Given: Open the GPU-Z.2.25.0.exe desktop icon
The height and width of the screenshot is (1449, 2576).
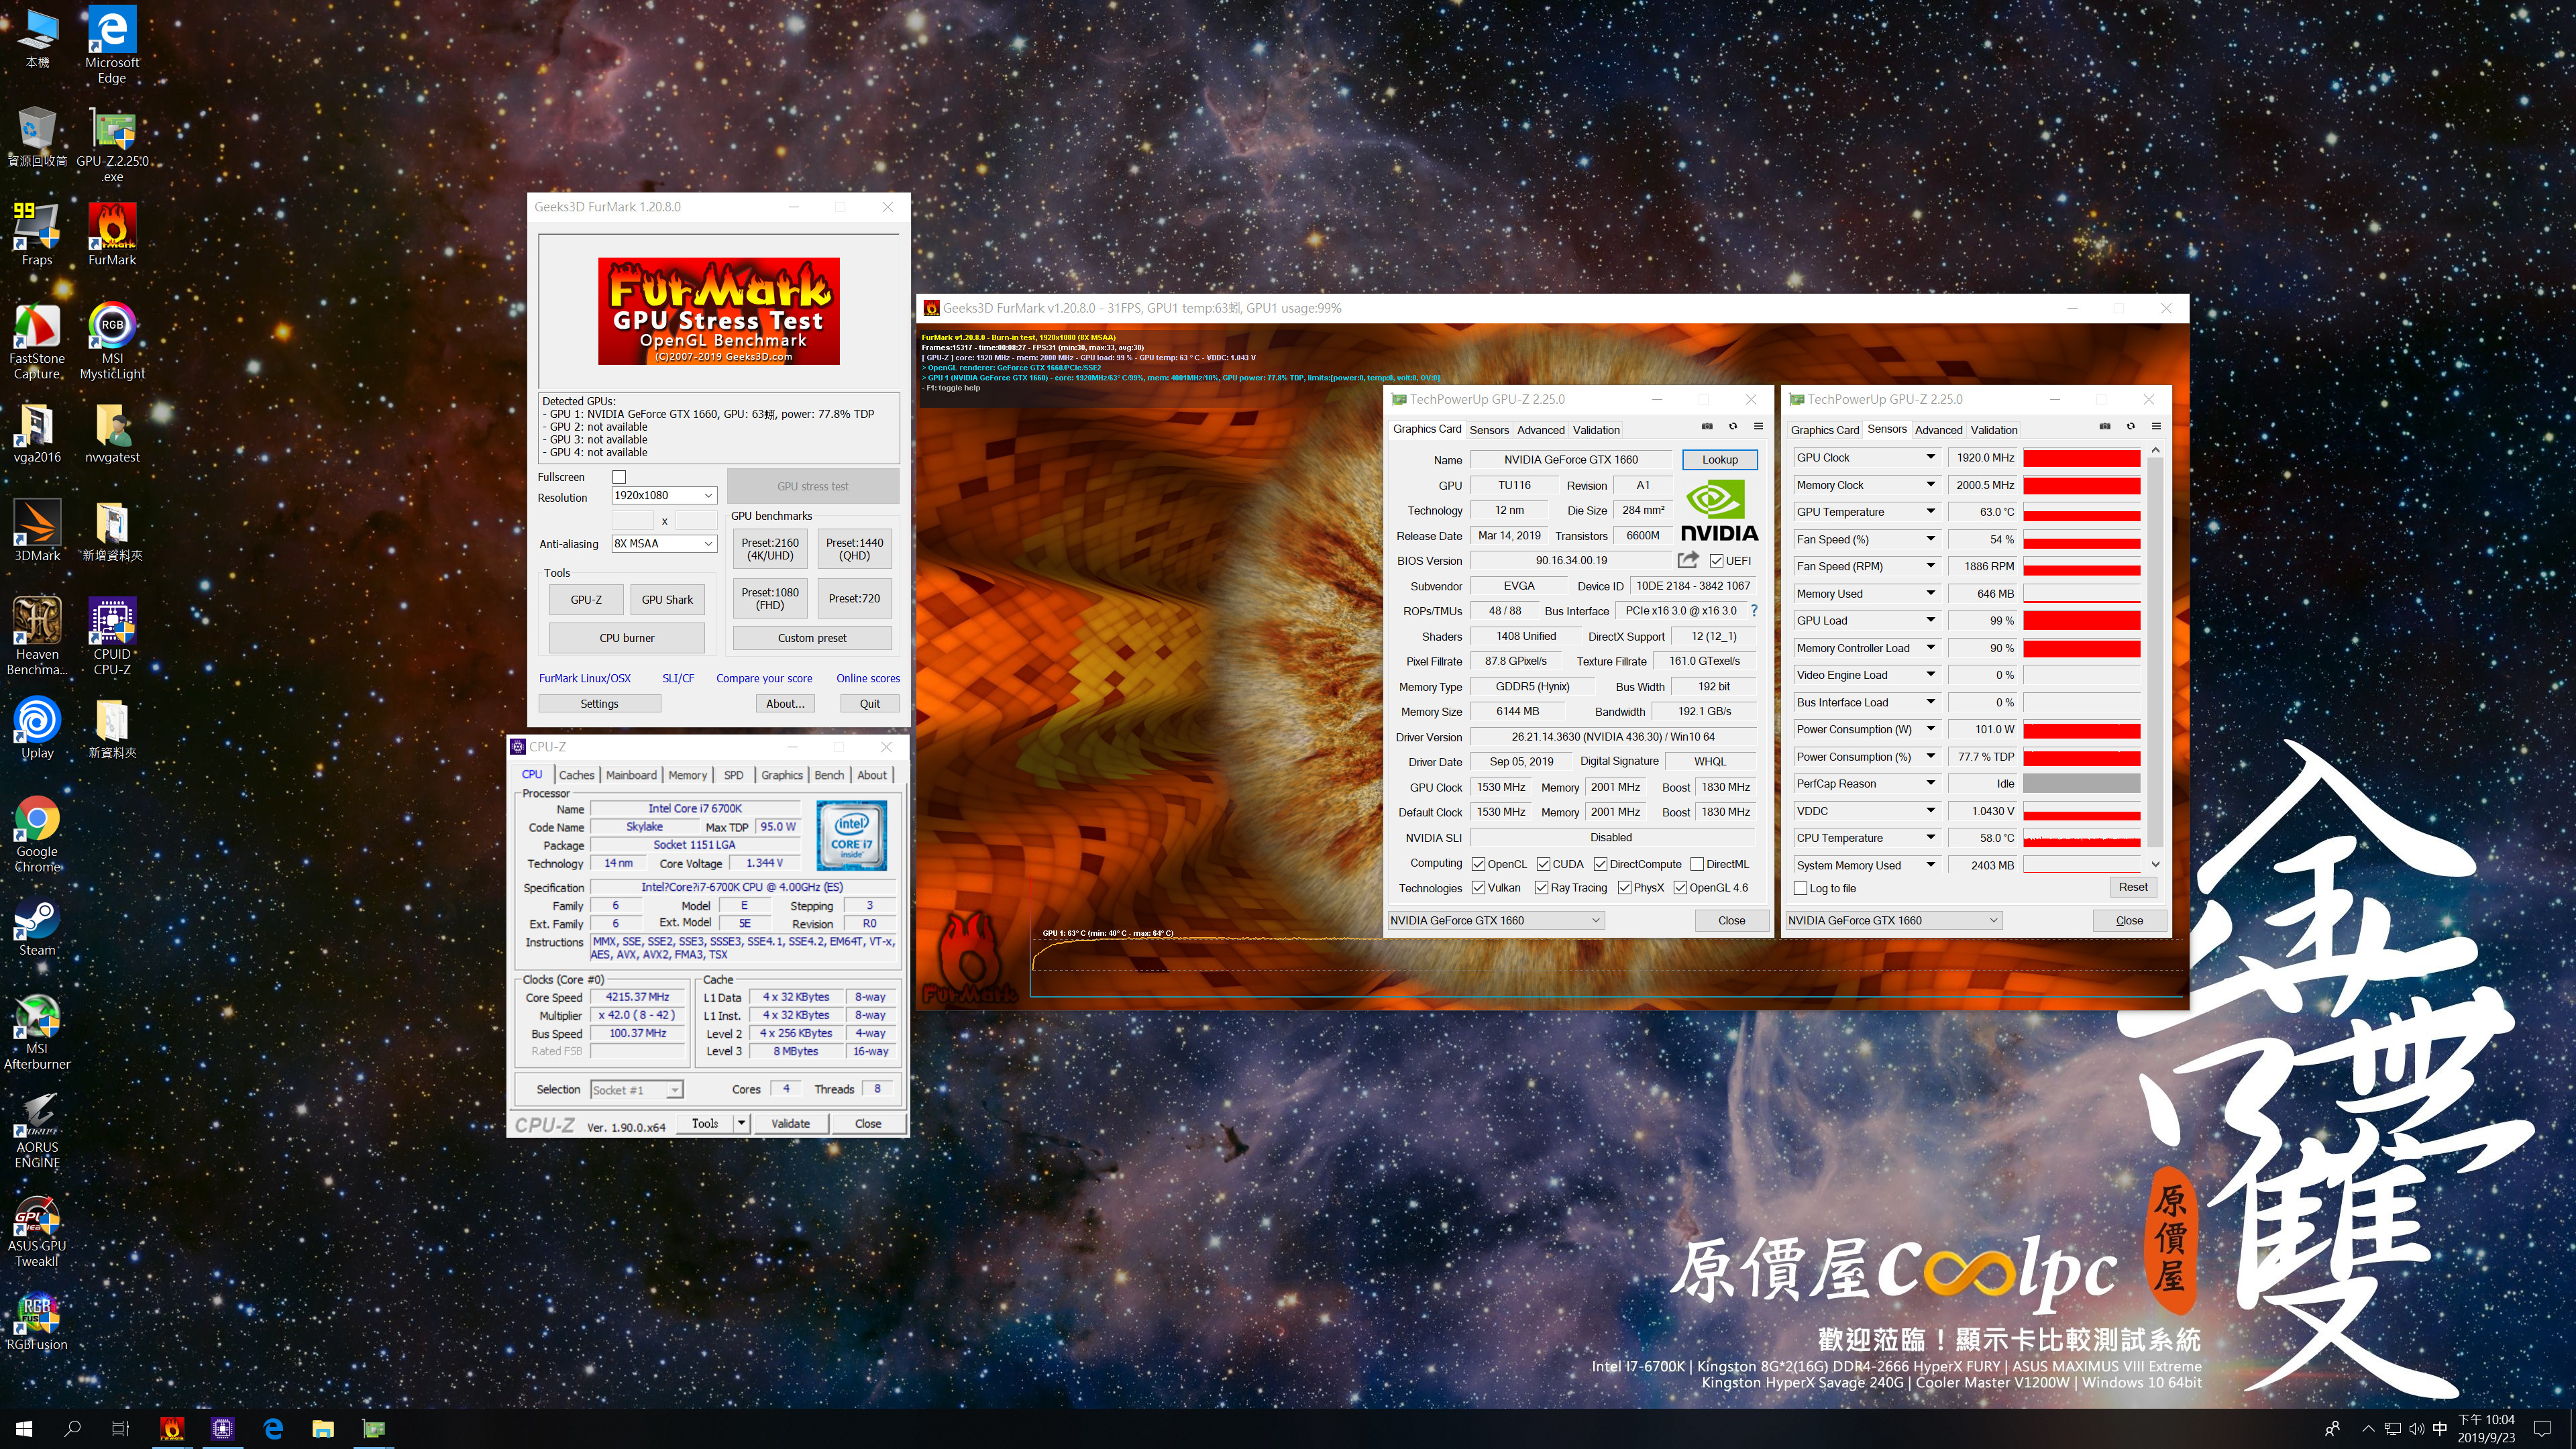Looking at the screenshot, I should coord(112,144).
